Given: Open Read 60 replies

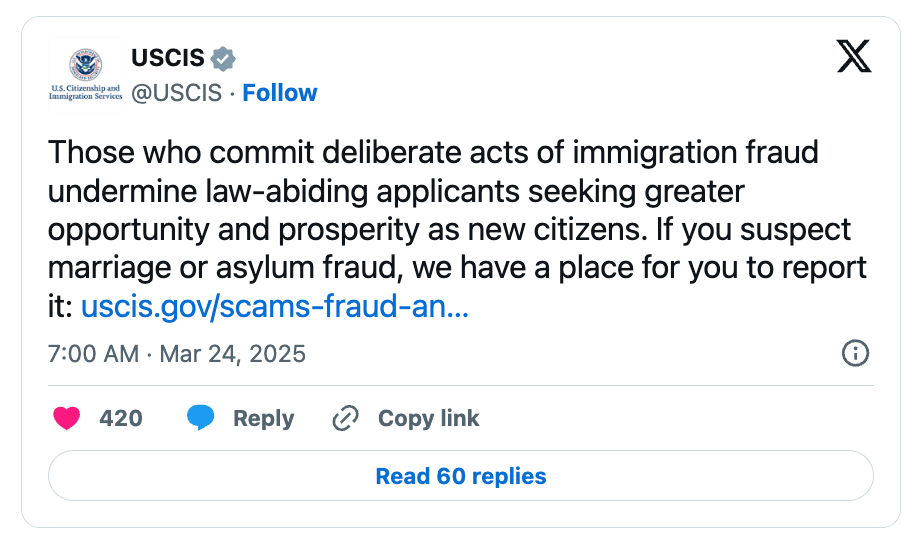Looking at the screenshot, I should pos(461,476).
